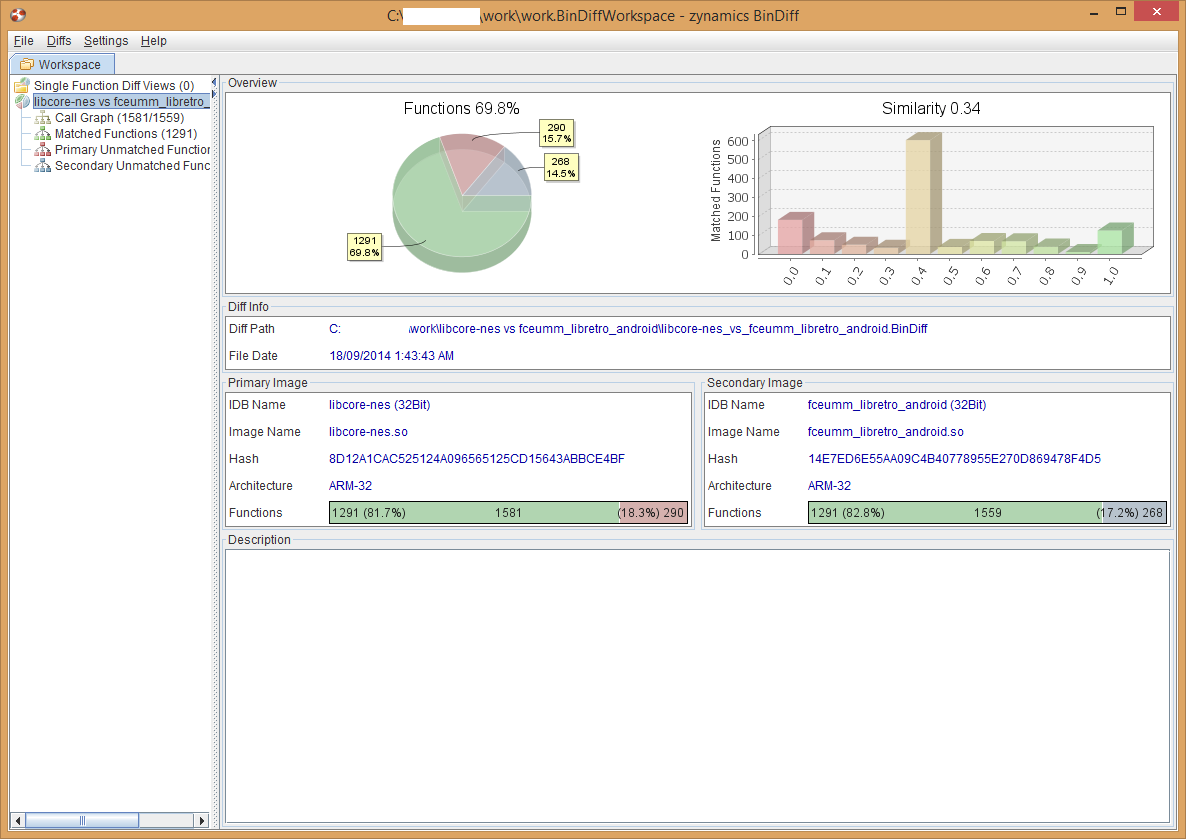Screen dimensions: 1186x839
Task: Click the Diff Path value text
Action: (628, 329)
